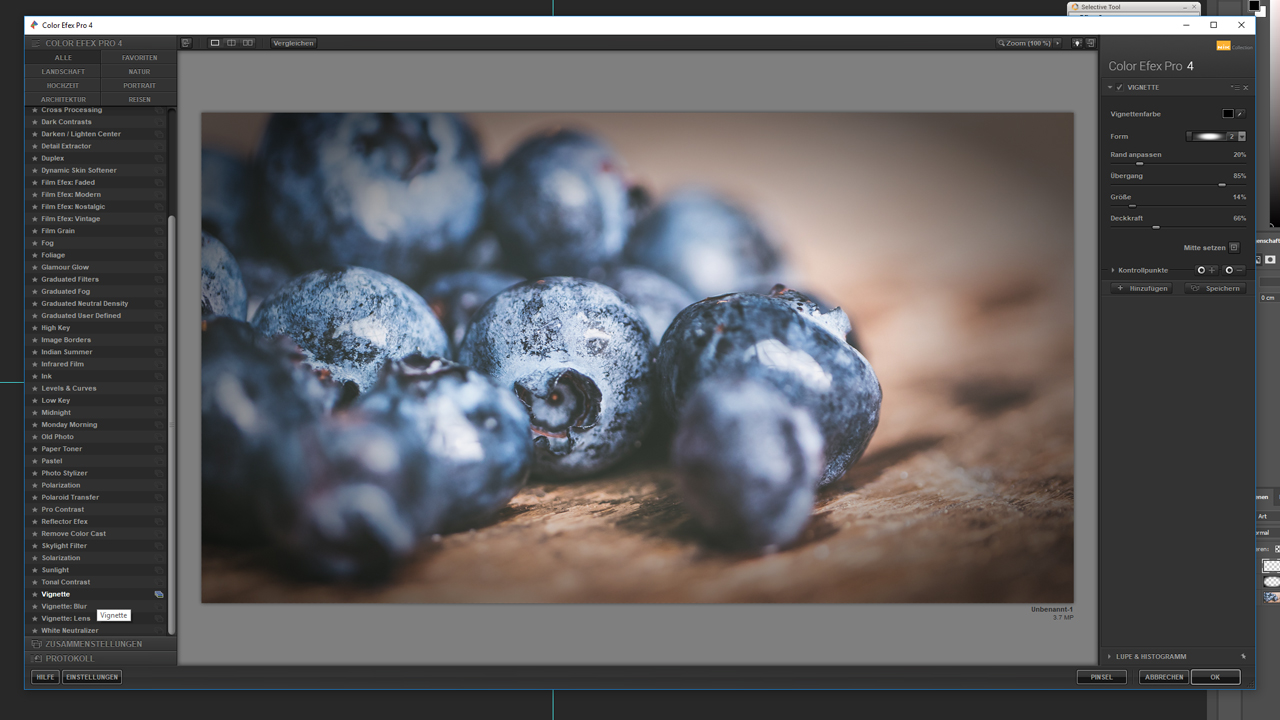1280x720 pixels.
Task: Click the Abbrechen button
Action: pos(1164,677)
